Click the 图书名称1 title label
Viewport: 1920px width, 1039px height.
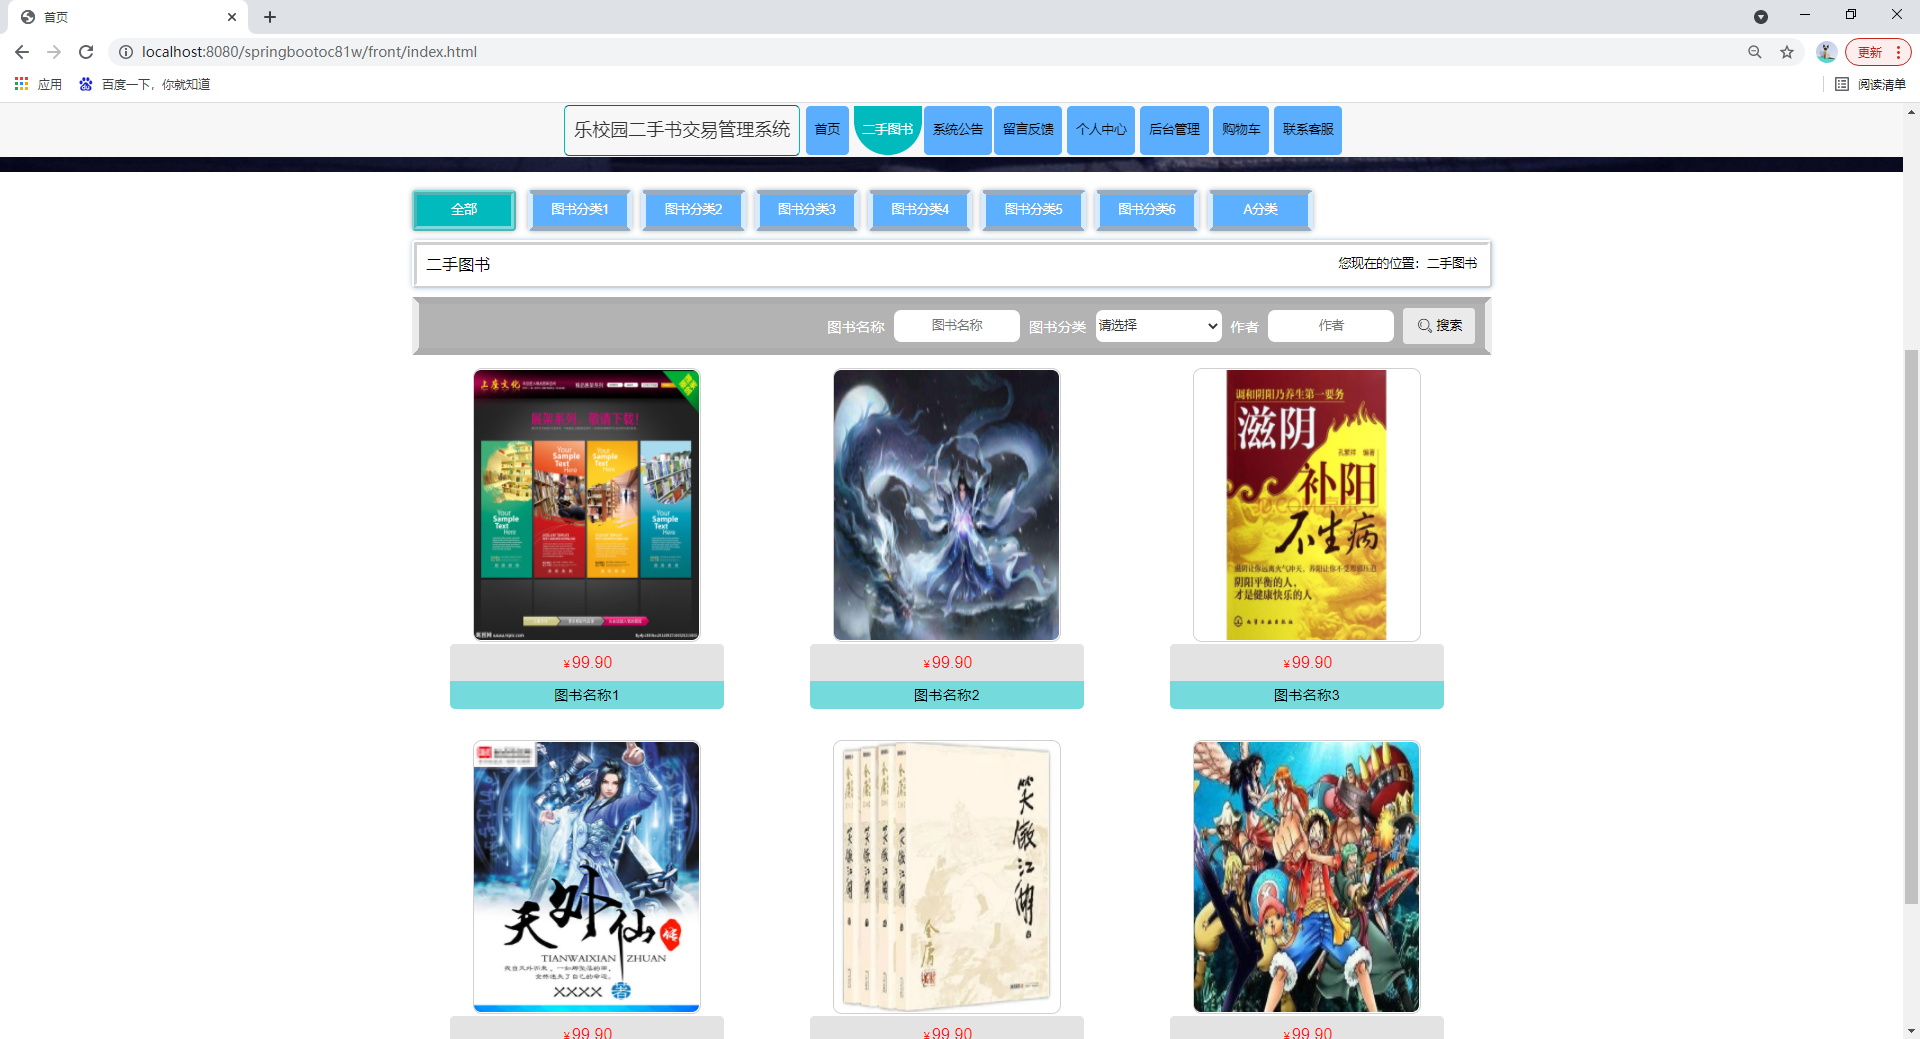(x=587, y=695)
